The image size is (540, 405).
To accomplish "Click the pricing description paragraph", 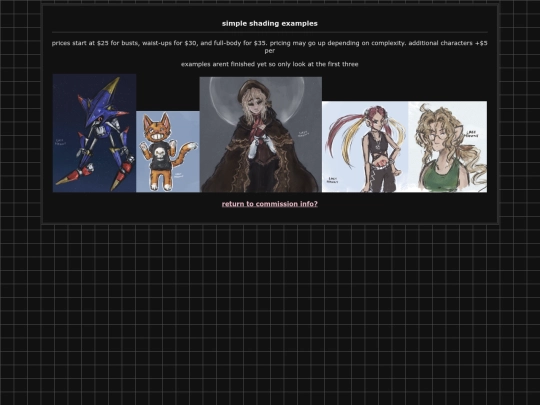I will click(270, 47).
